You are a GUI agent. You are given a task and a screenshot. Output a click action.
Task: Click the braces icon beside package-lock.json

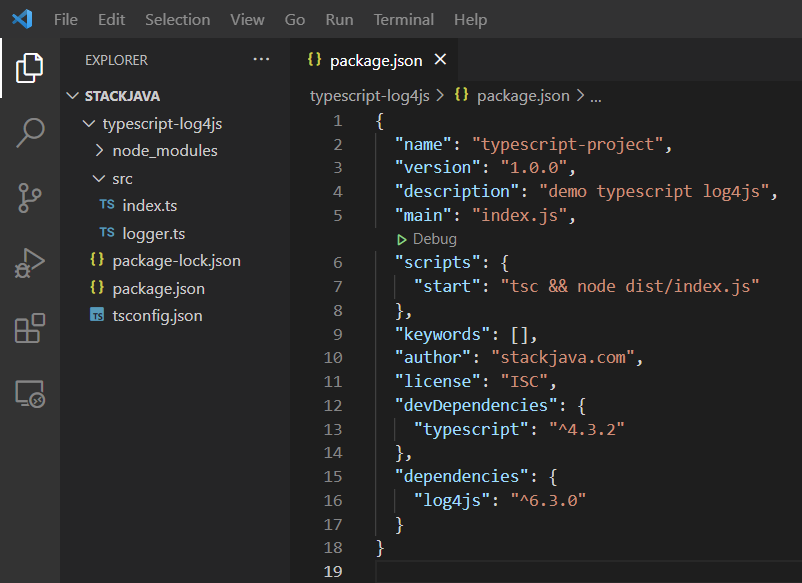(97, 260)
